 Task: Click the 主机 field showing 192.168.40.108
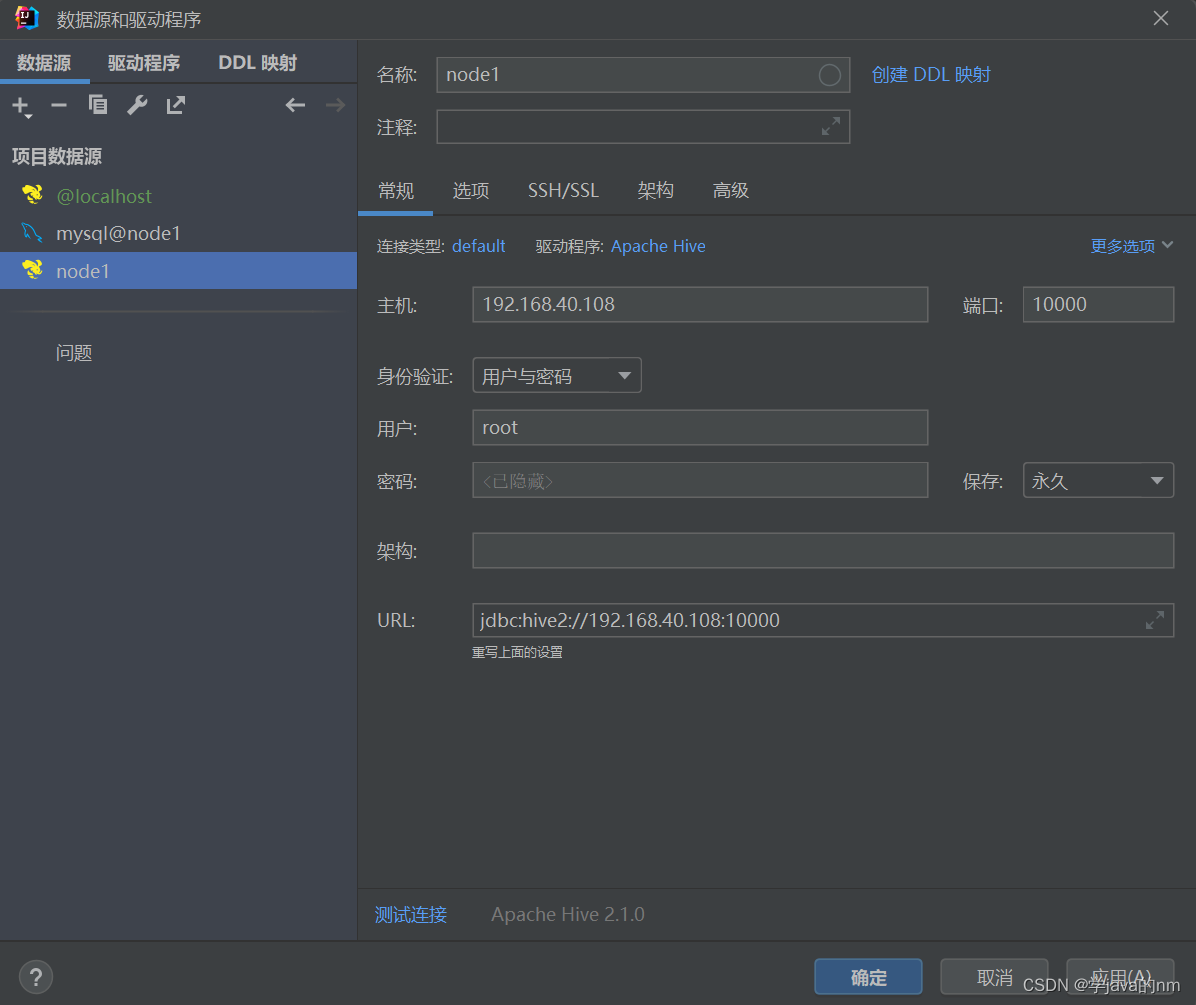[x=699, y=304]
